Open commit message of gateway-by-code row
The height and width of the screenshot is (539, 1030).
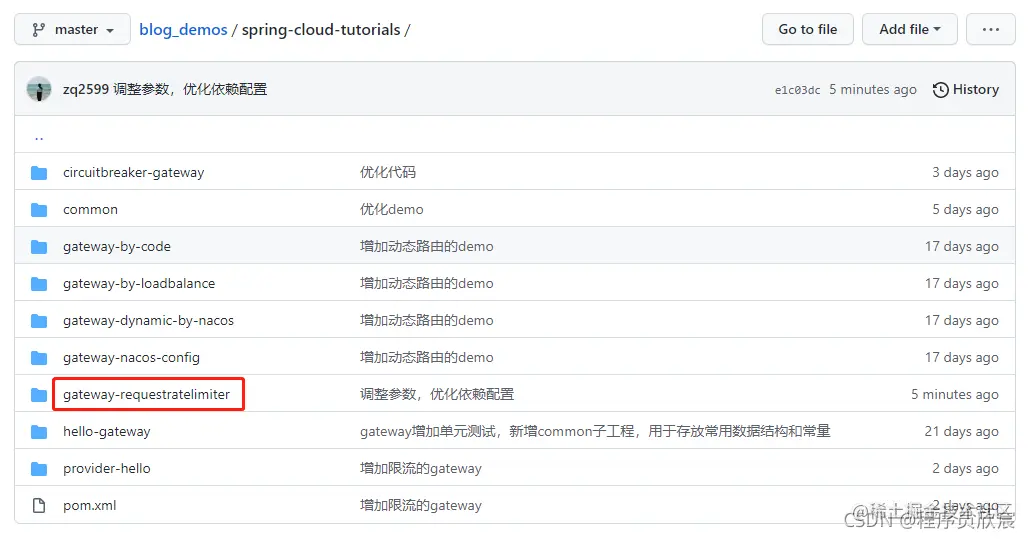(x=426, y=246)
